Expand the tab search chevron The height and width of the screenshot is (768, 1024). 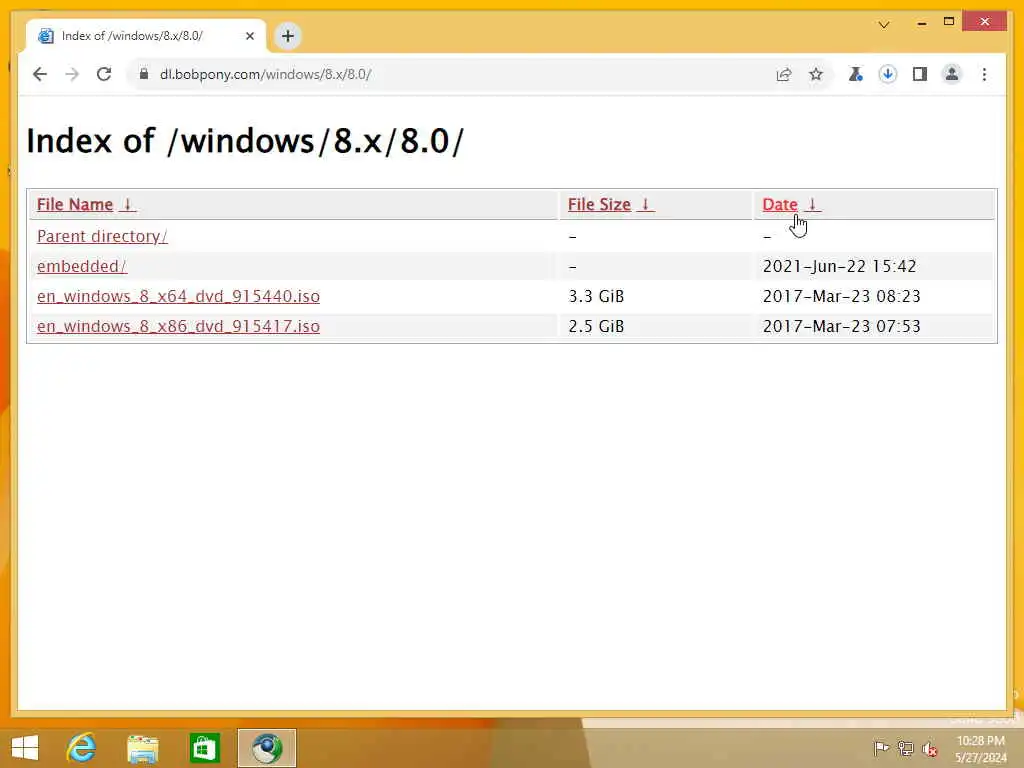884,25
